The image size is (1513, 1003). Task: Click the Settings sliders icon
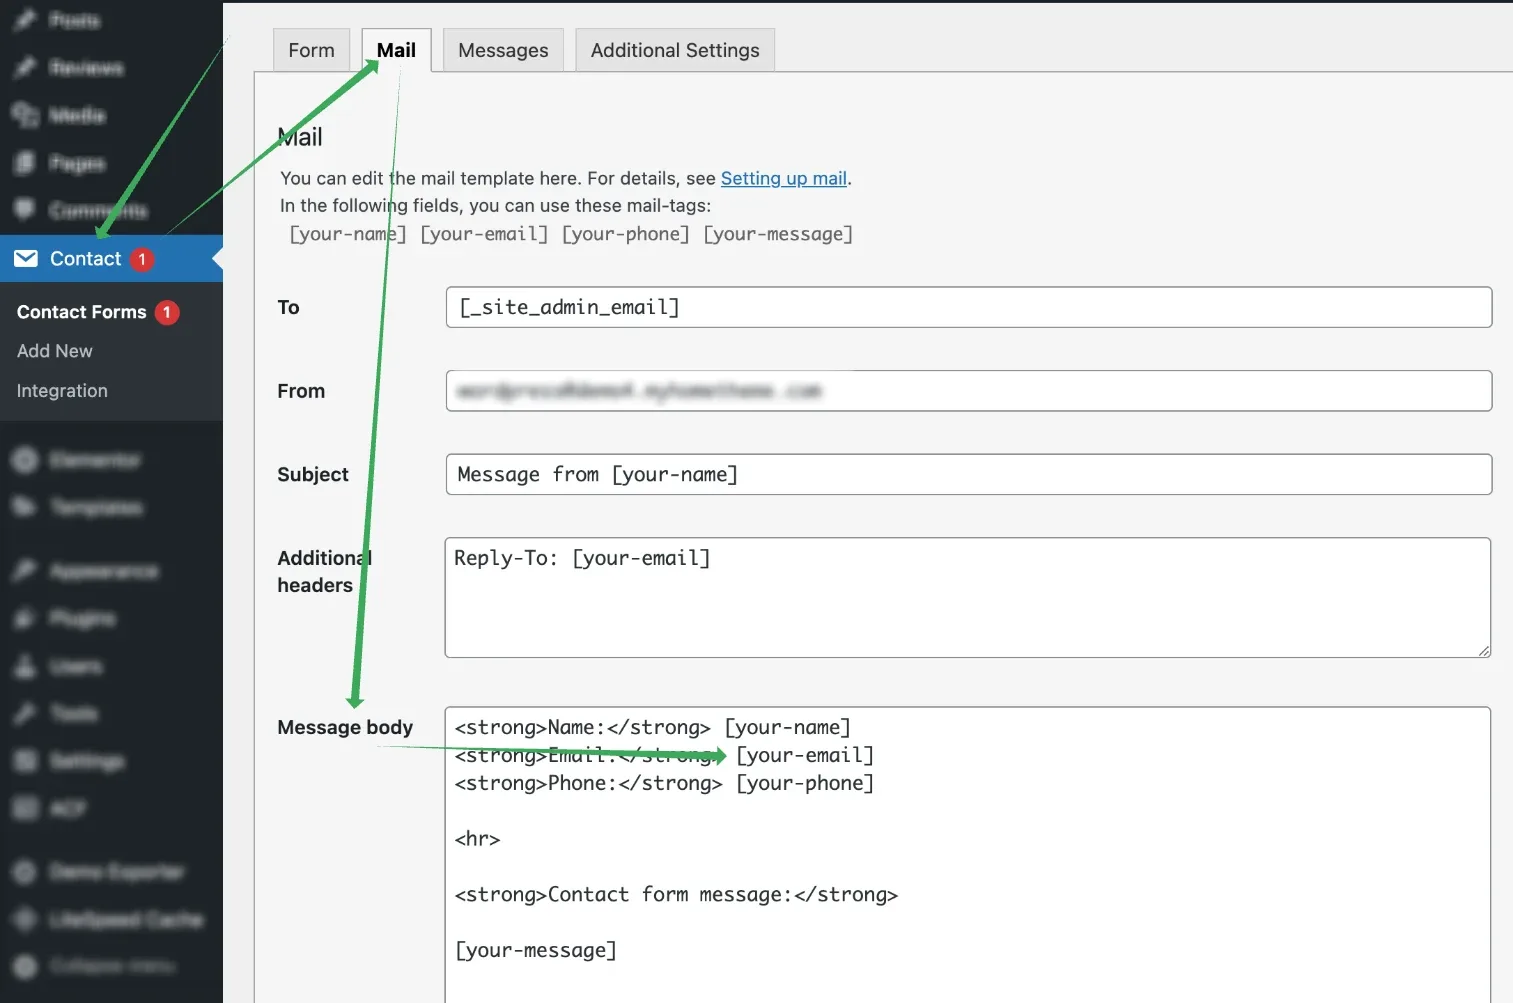point(25,762)
